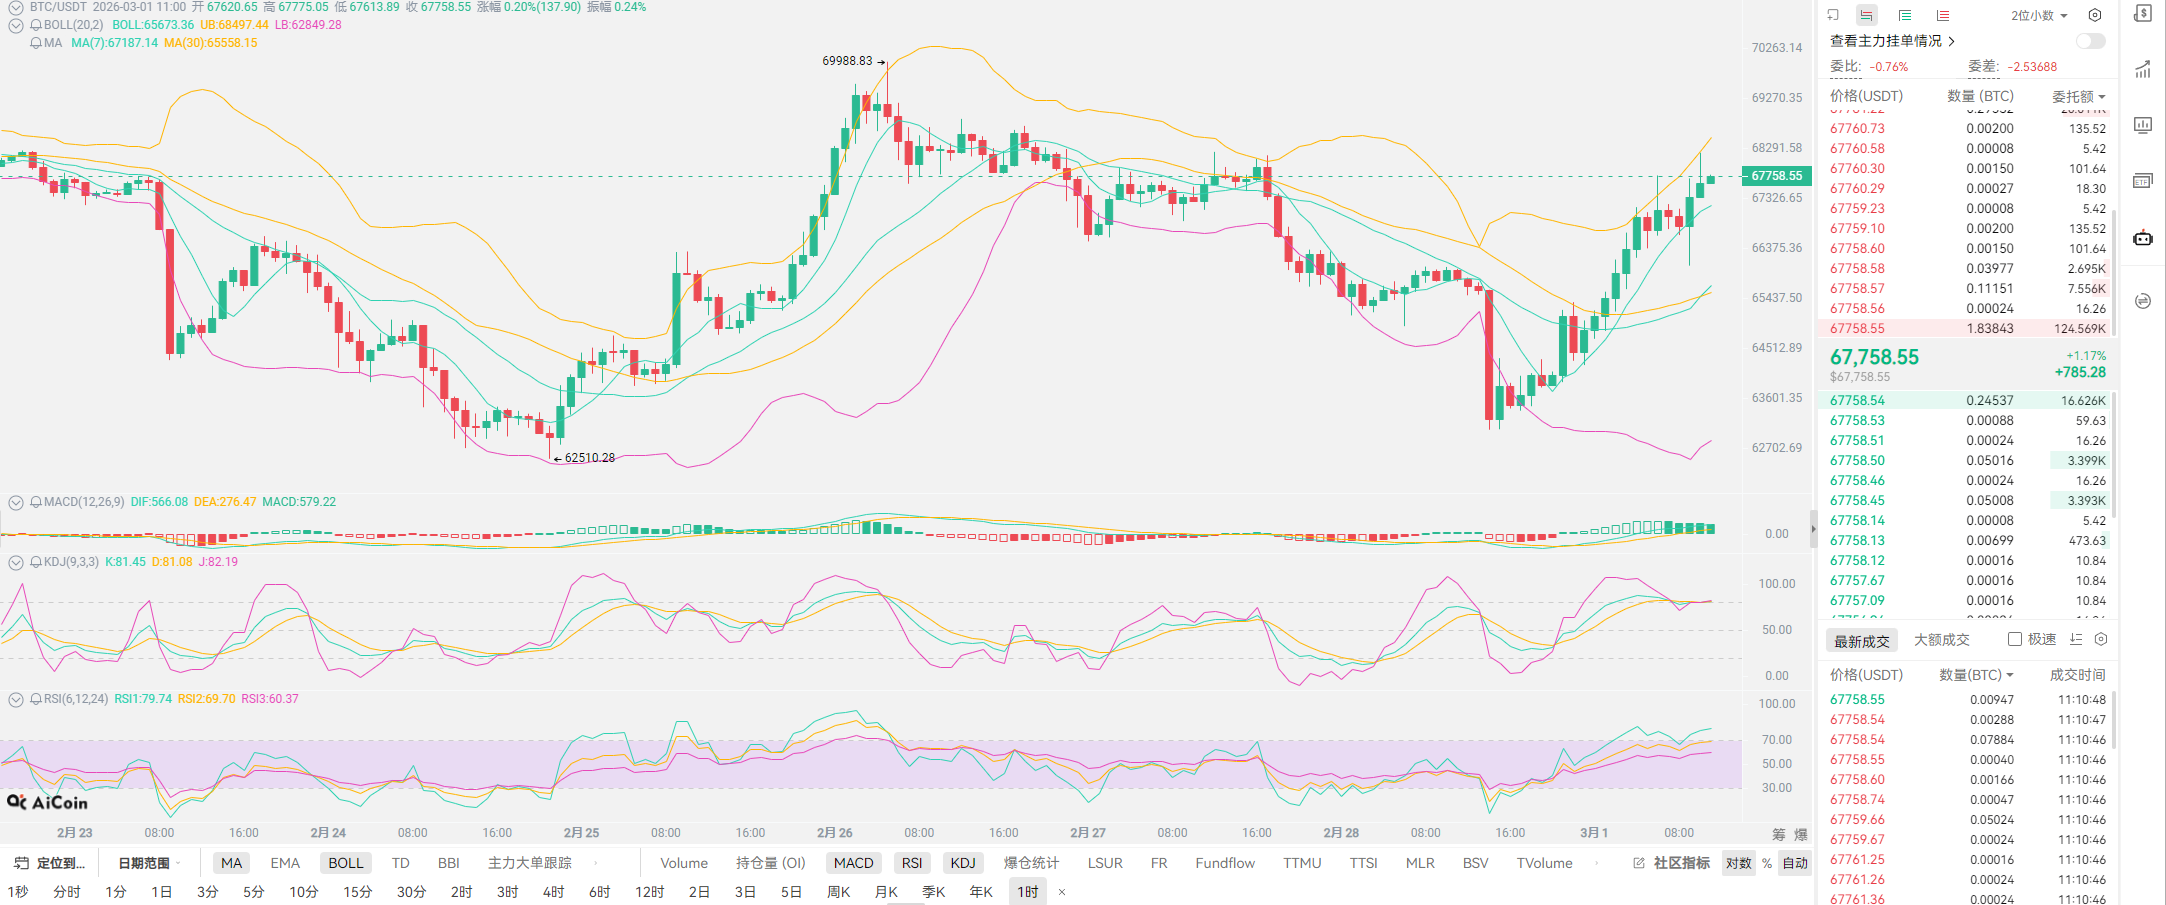Enable the 极速 checkbox
The height and width of the screenshot is (905, 2166).
click(x=2015, y=639)
